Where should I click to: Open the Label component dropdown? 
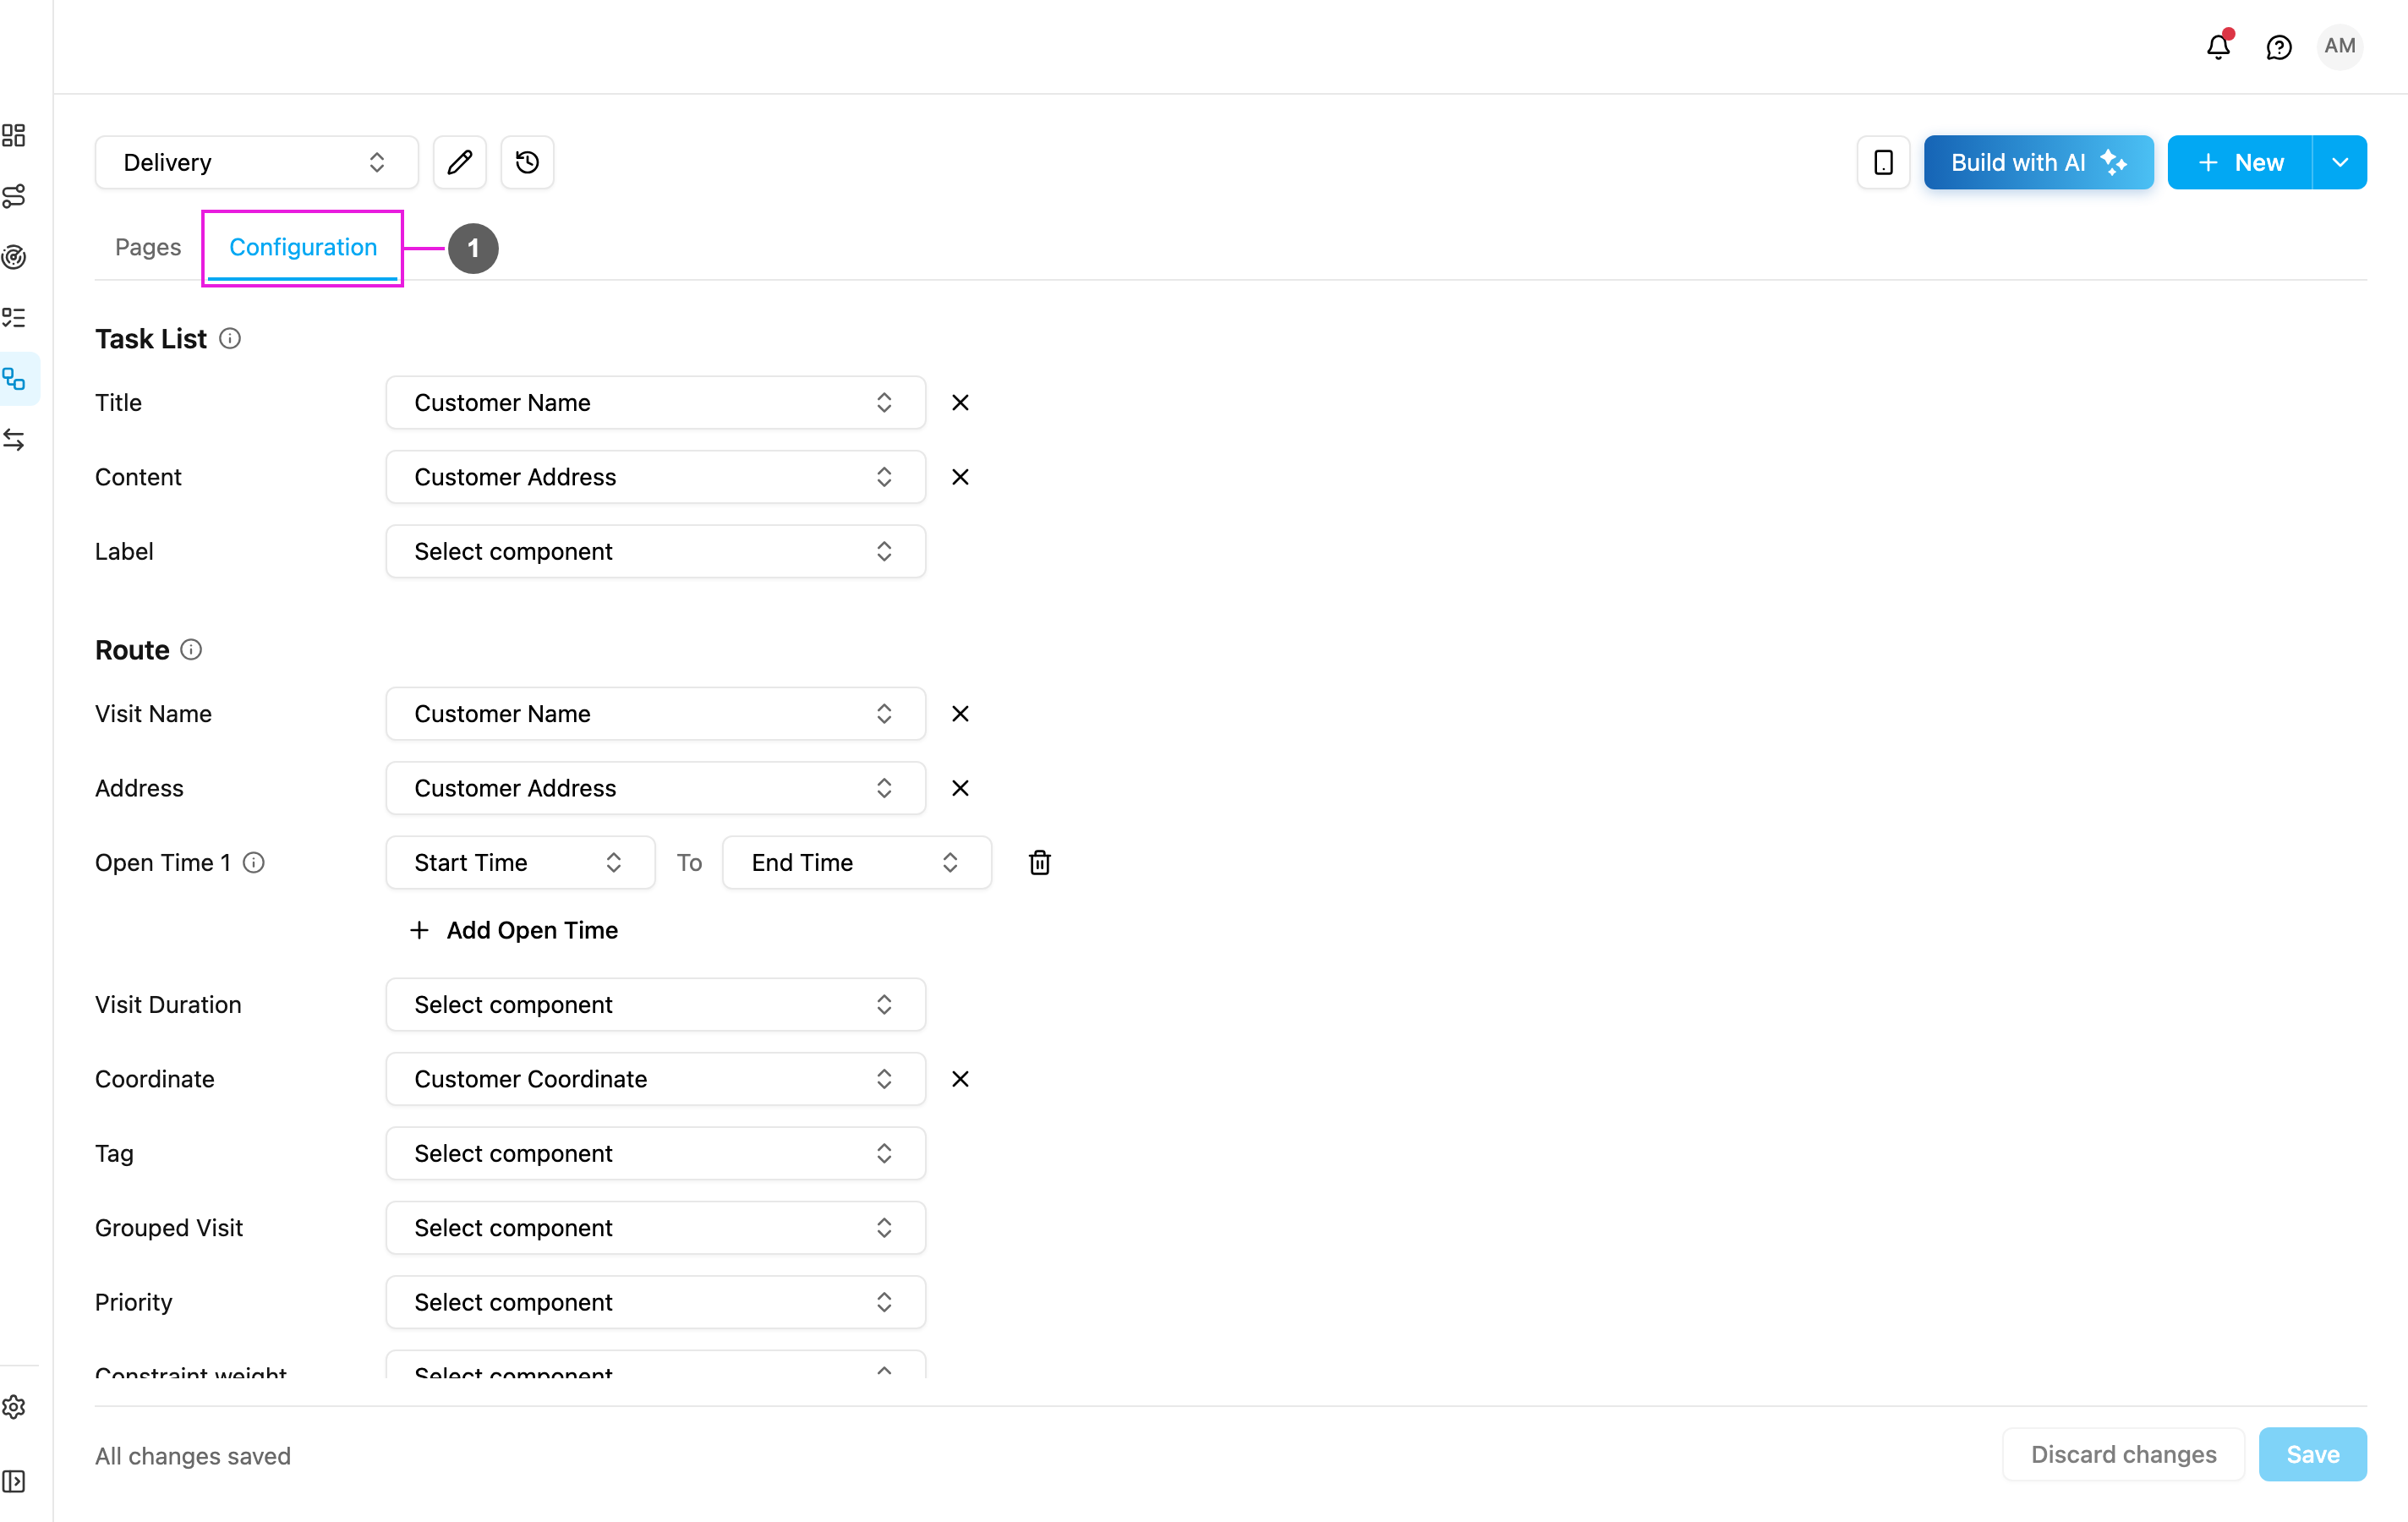pyautogui.click(x=656, y=552)
